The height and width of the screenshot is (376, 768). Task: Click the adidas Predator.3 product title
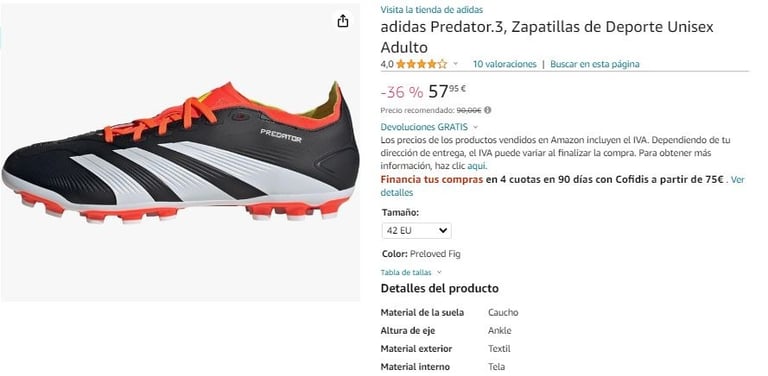pos(547,37)
